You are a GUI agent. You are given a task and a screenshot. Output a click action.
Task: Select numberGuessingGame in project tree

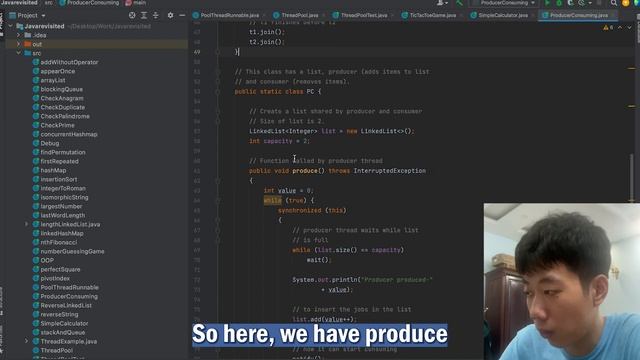click(x=72, y=251)
